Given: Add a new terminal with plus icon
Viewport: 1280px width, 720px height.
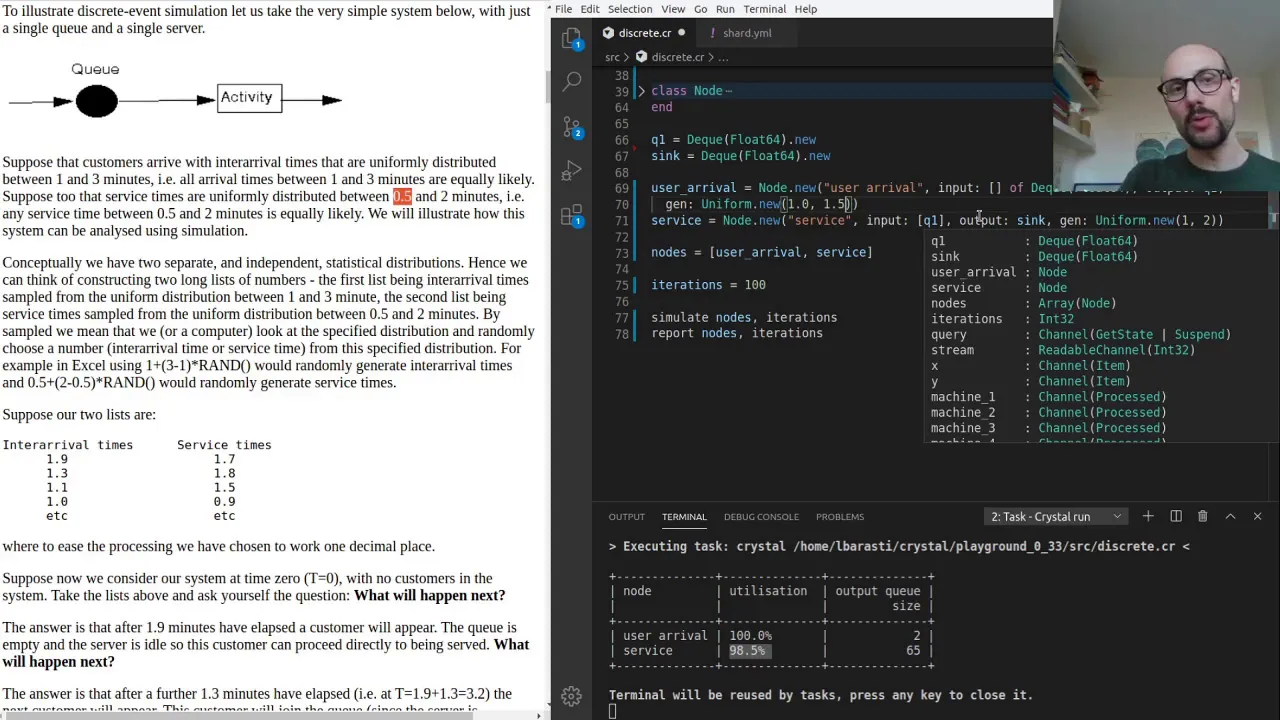Looking at the screenshot, I should (1148, 516).
